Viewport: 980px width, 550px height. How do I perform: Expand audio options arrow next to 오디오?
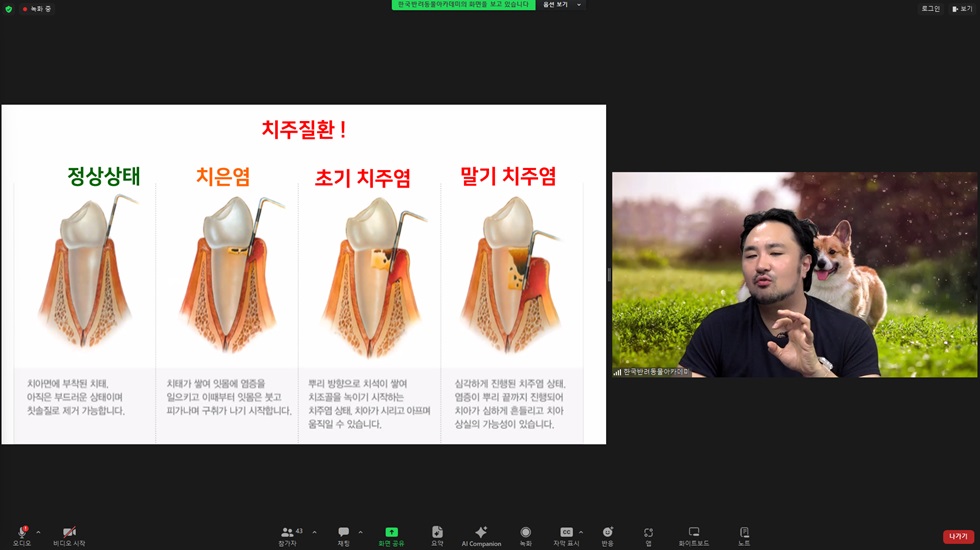(38, 532)
